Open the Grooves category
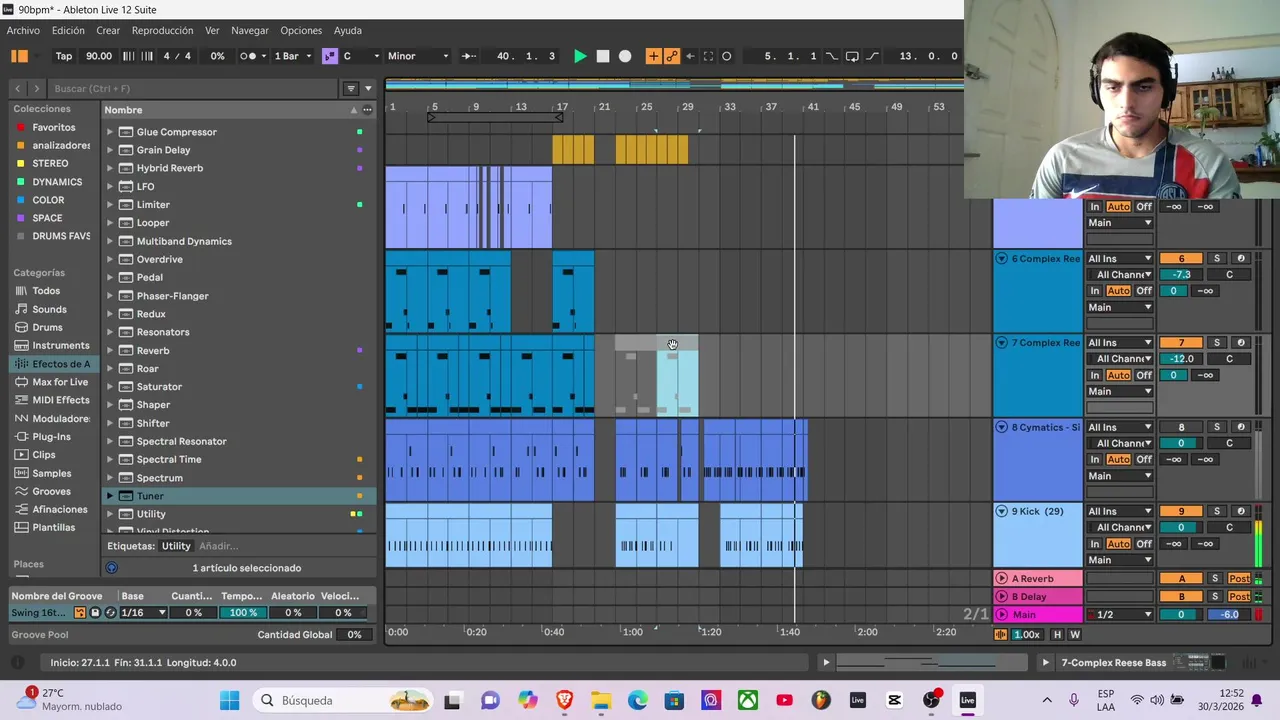 click(x=51, y=491)
